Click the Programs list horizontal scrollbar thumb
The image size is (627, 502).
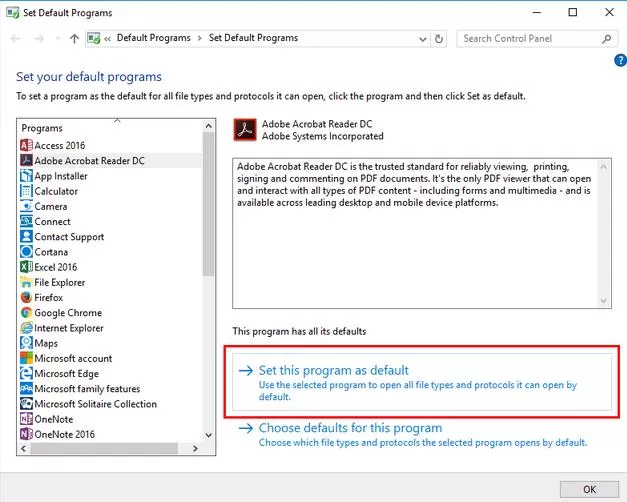pos(104,448)
